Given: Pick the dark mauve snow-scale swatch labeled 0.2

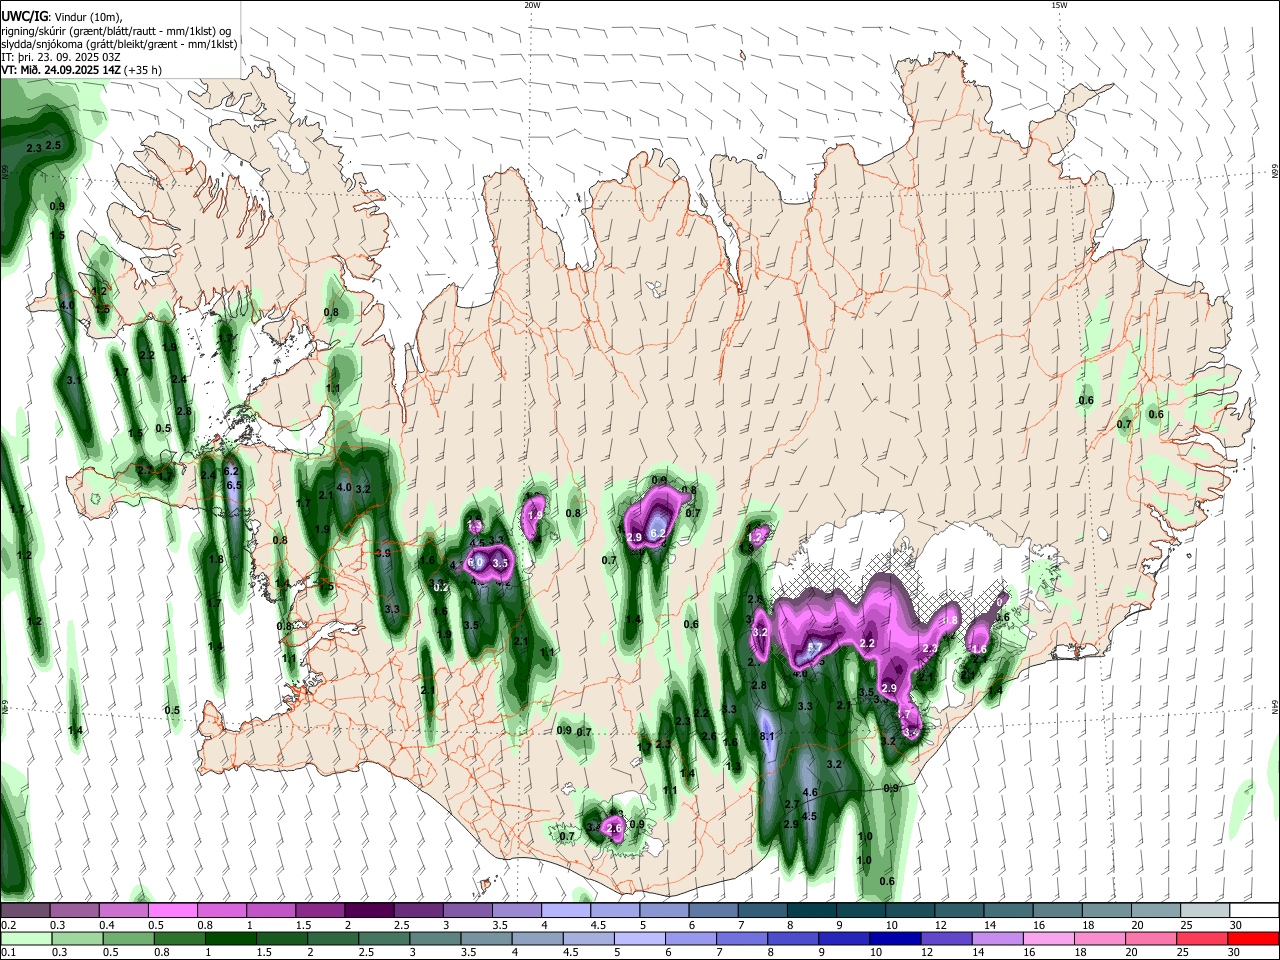Looking at the screenshot, I should pos(25,911).
